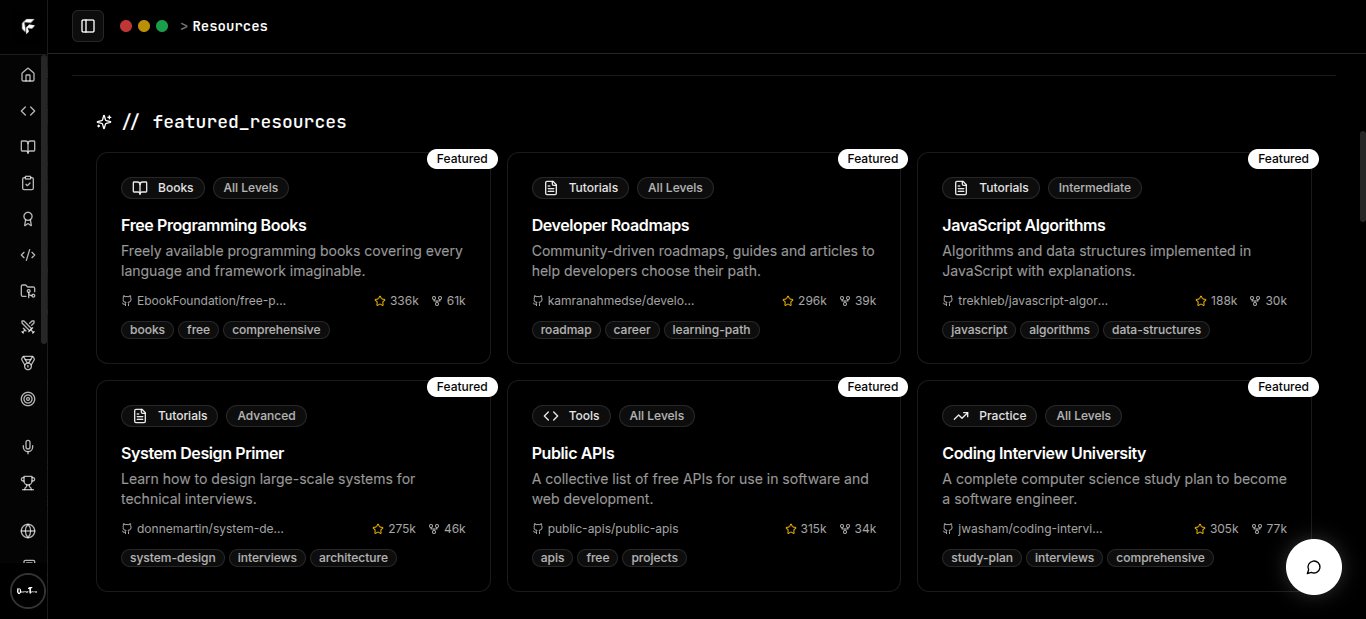Click the public-apis/public-apis repo text
The height and width of the screenshot is (619, 1366).
pyautogui.click(x=613, y=529)
